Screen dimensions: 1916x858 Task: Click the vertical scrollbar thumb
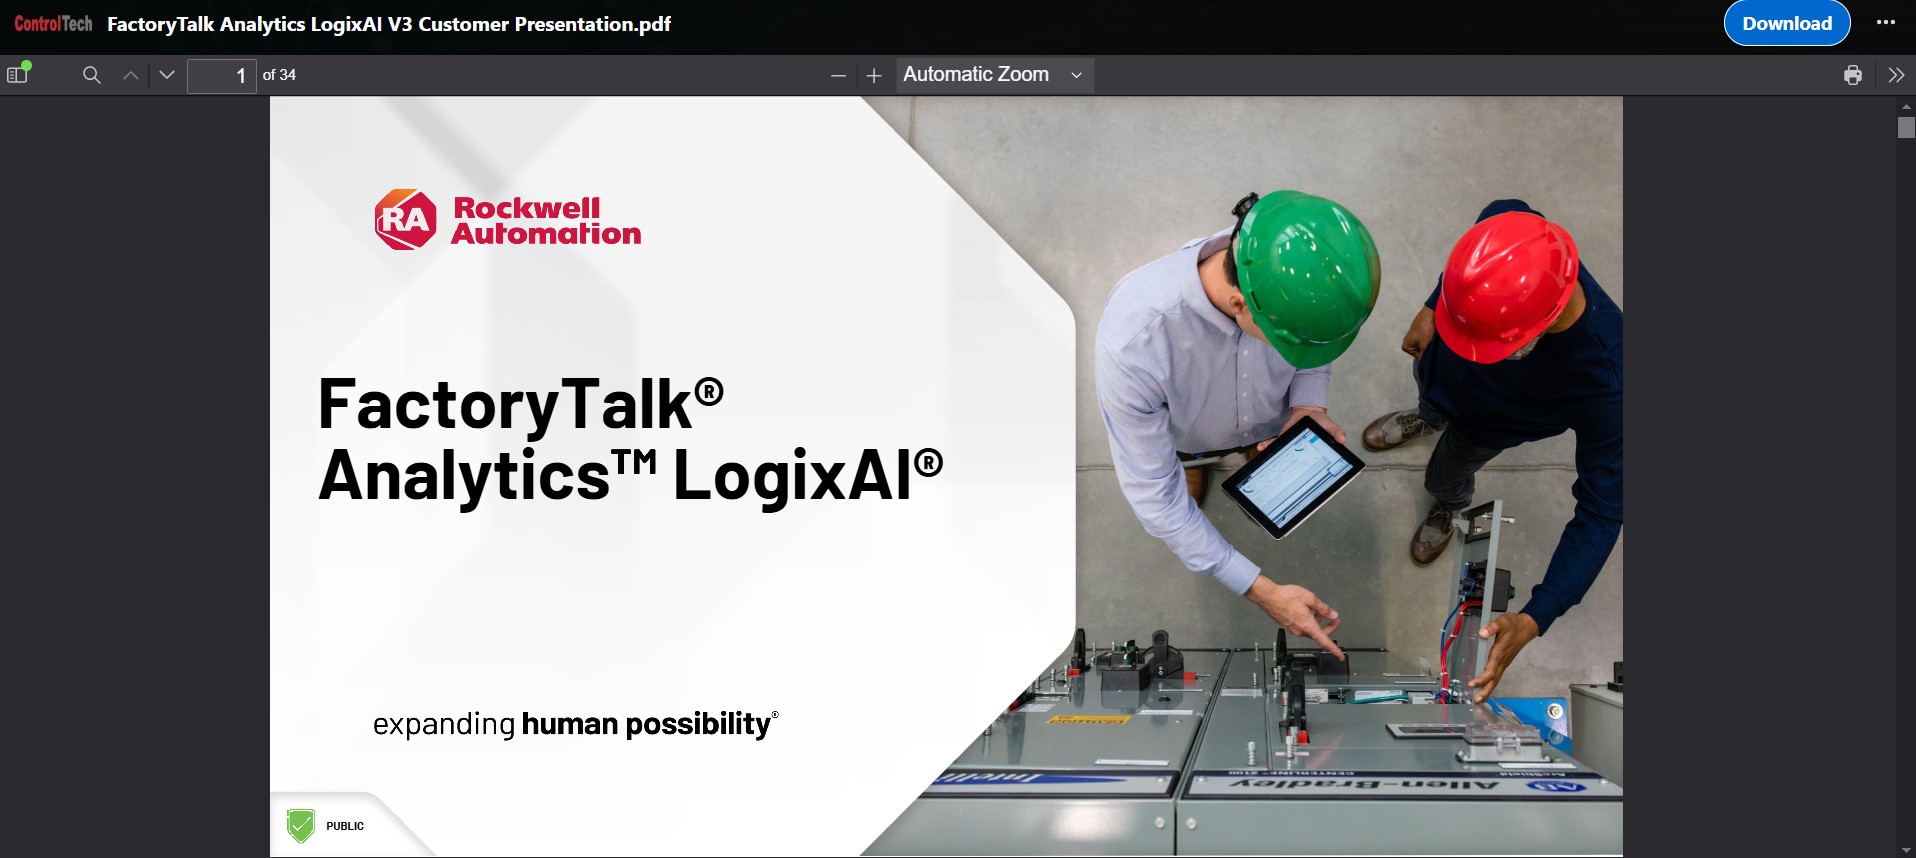point(1906,127)
